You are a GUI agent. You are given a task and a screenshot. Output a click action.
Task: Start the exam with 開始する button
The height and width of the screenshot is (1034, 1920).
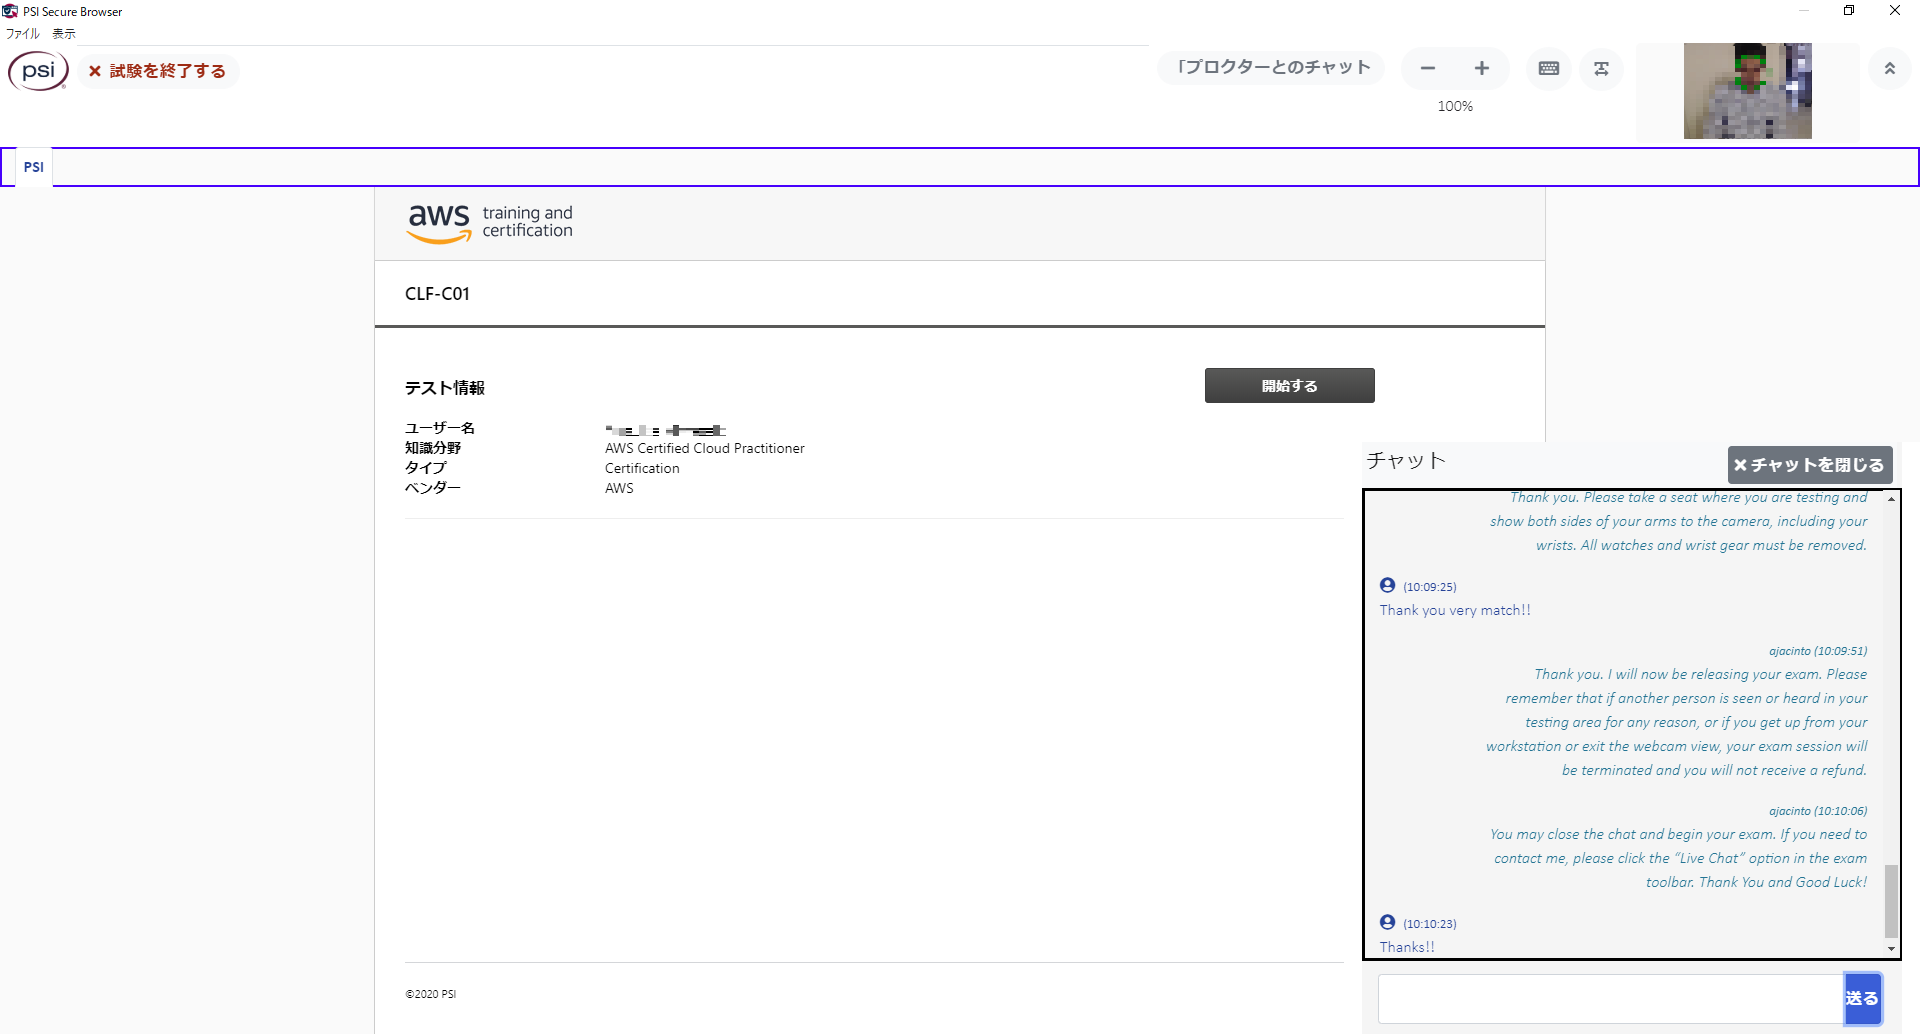[x=1289, y=385]
